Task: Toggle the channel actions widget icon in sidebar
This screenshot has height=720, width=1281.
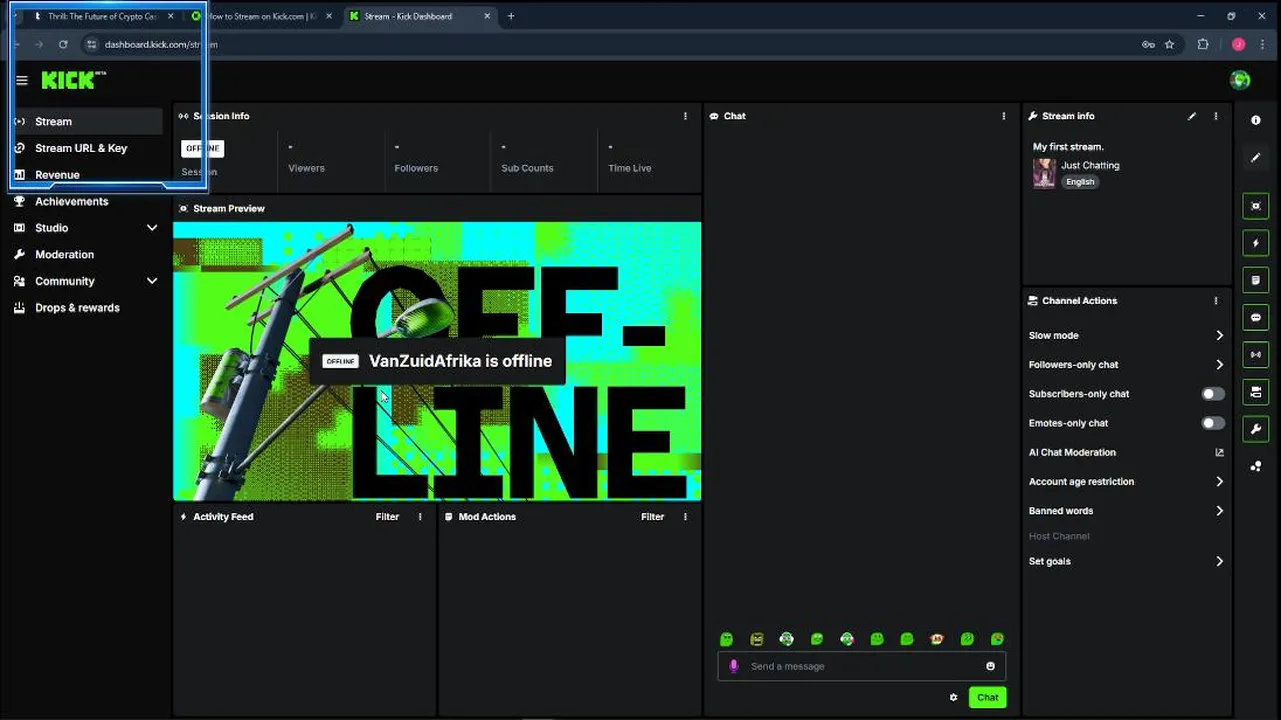Action: tap(1256, 392)
